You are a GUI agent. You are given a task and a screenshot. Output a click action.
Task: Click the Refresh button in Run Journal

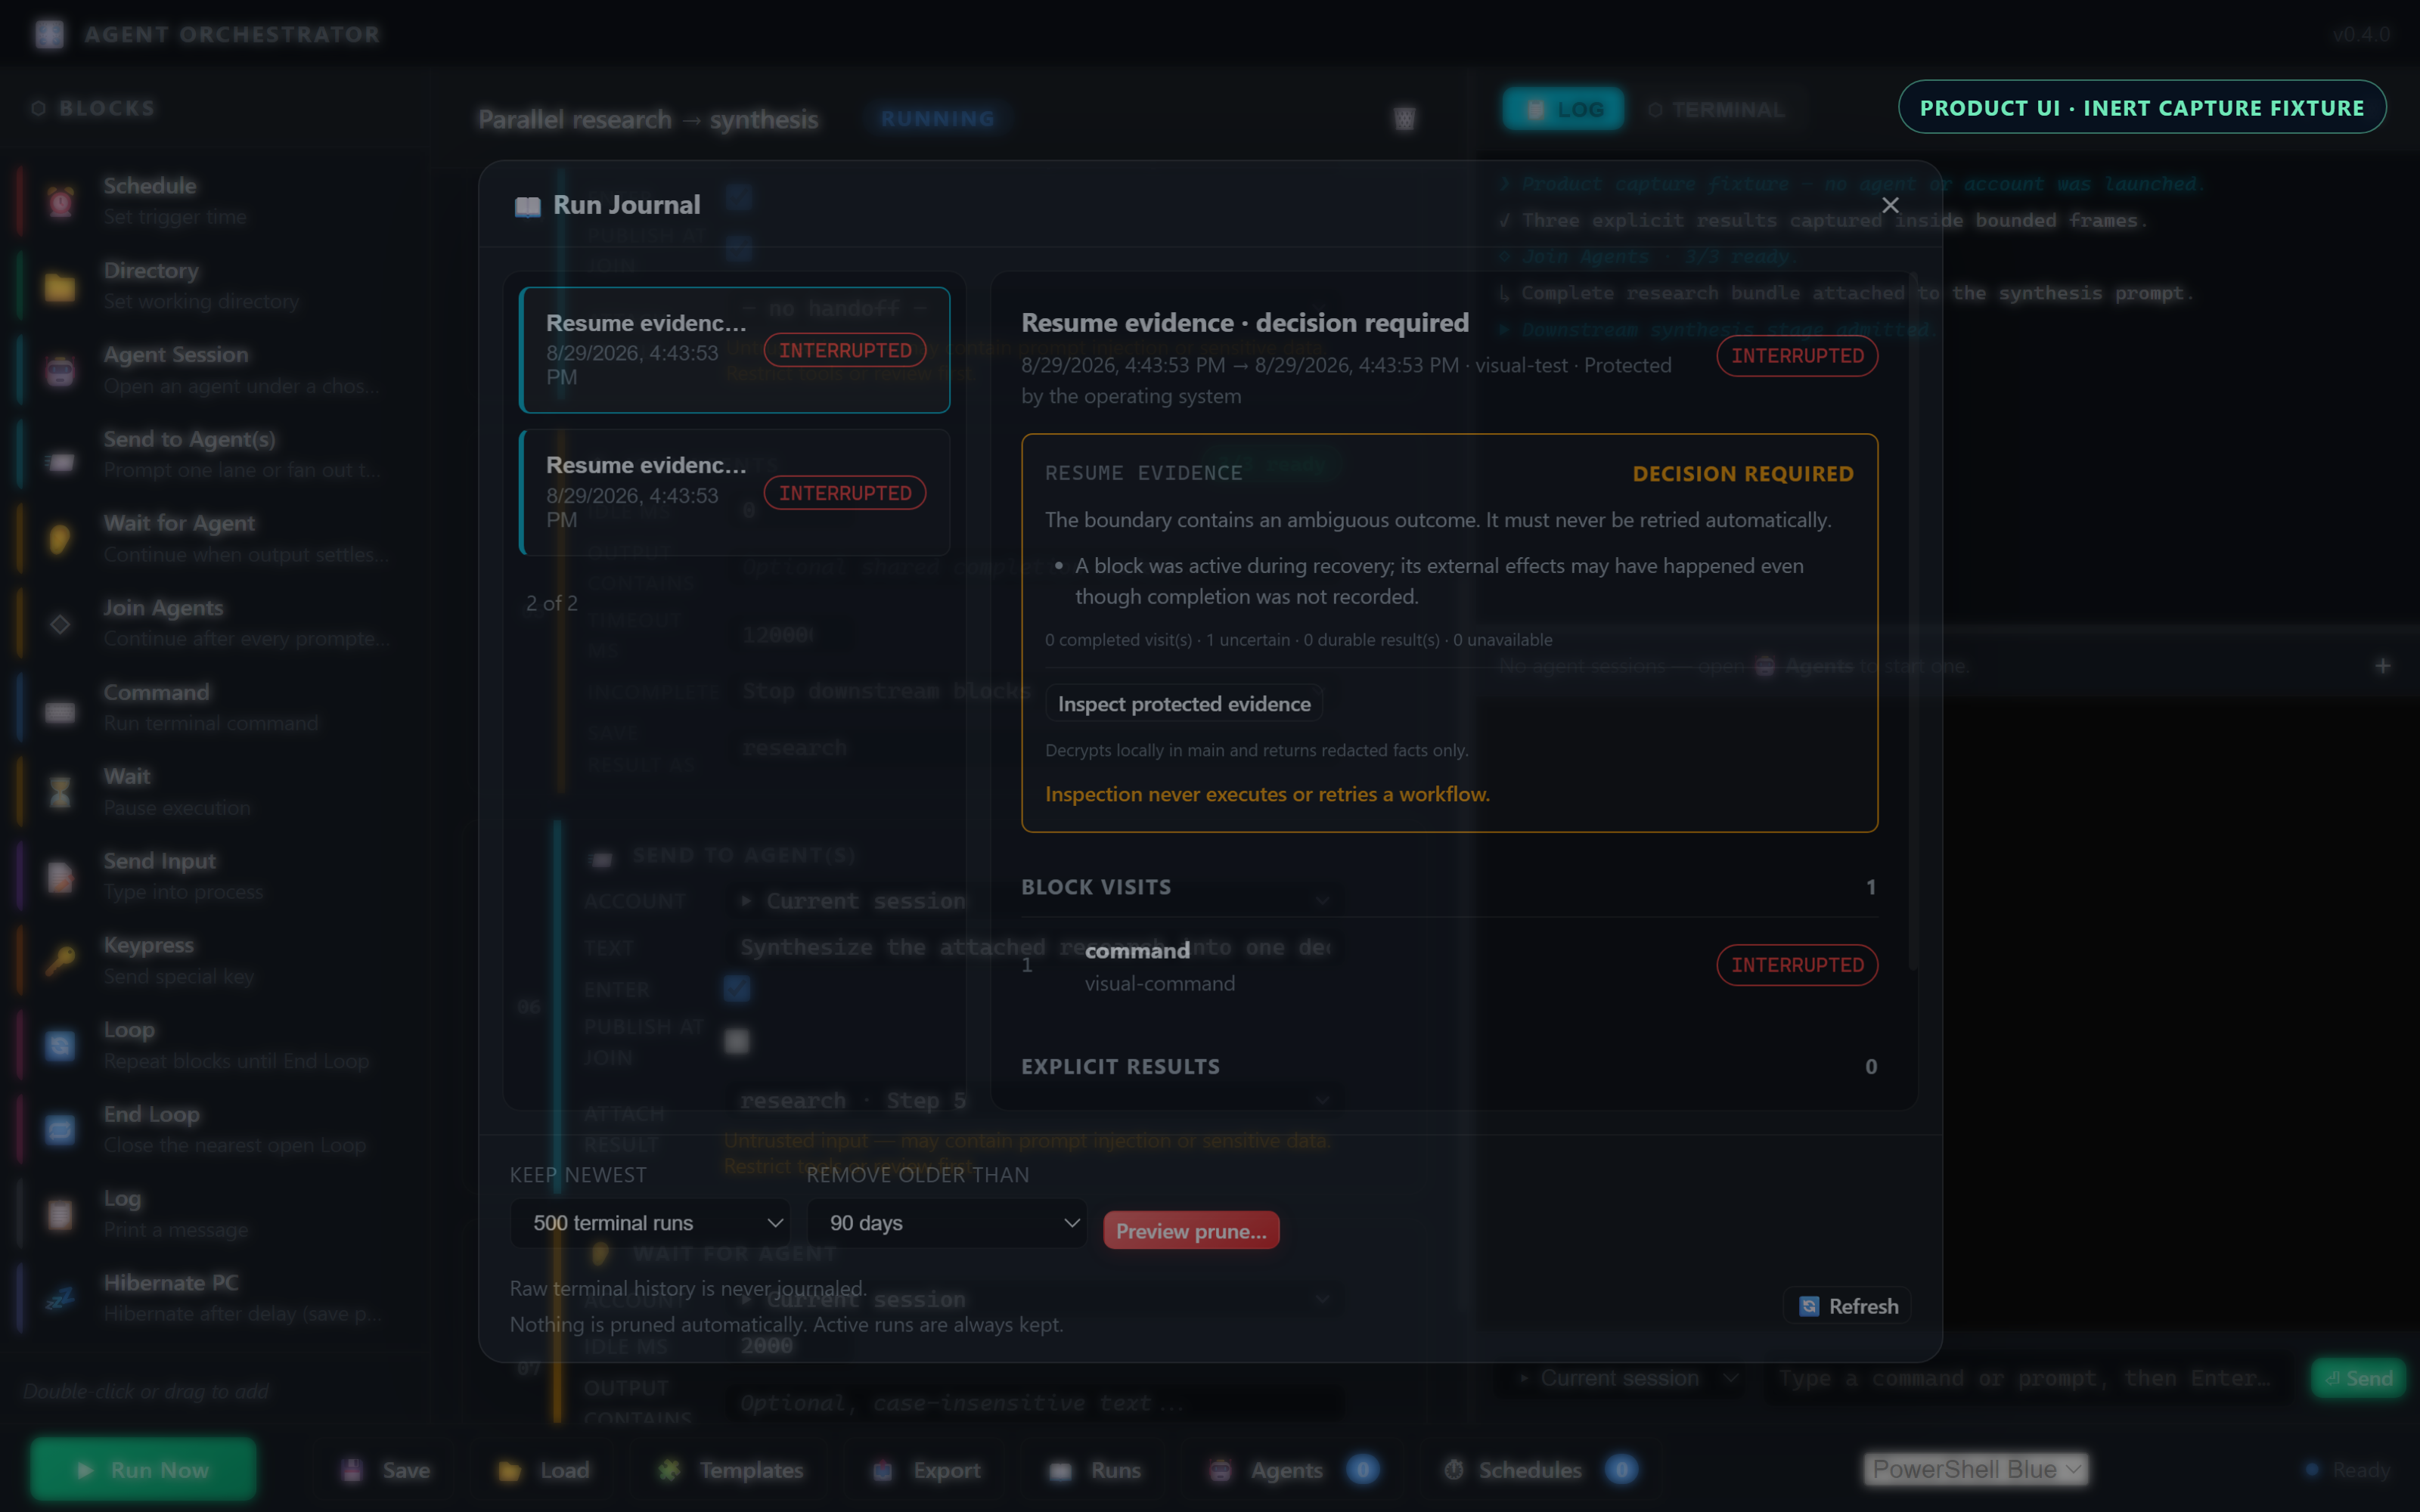1848,1306
